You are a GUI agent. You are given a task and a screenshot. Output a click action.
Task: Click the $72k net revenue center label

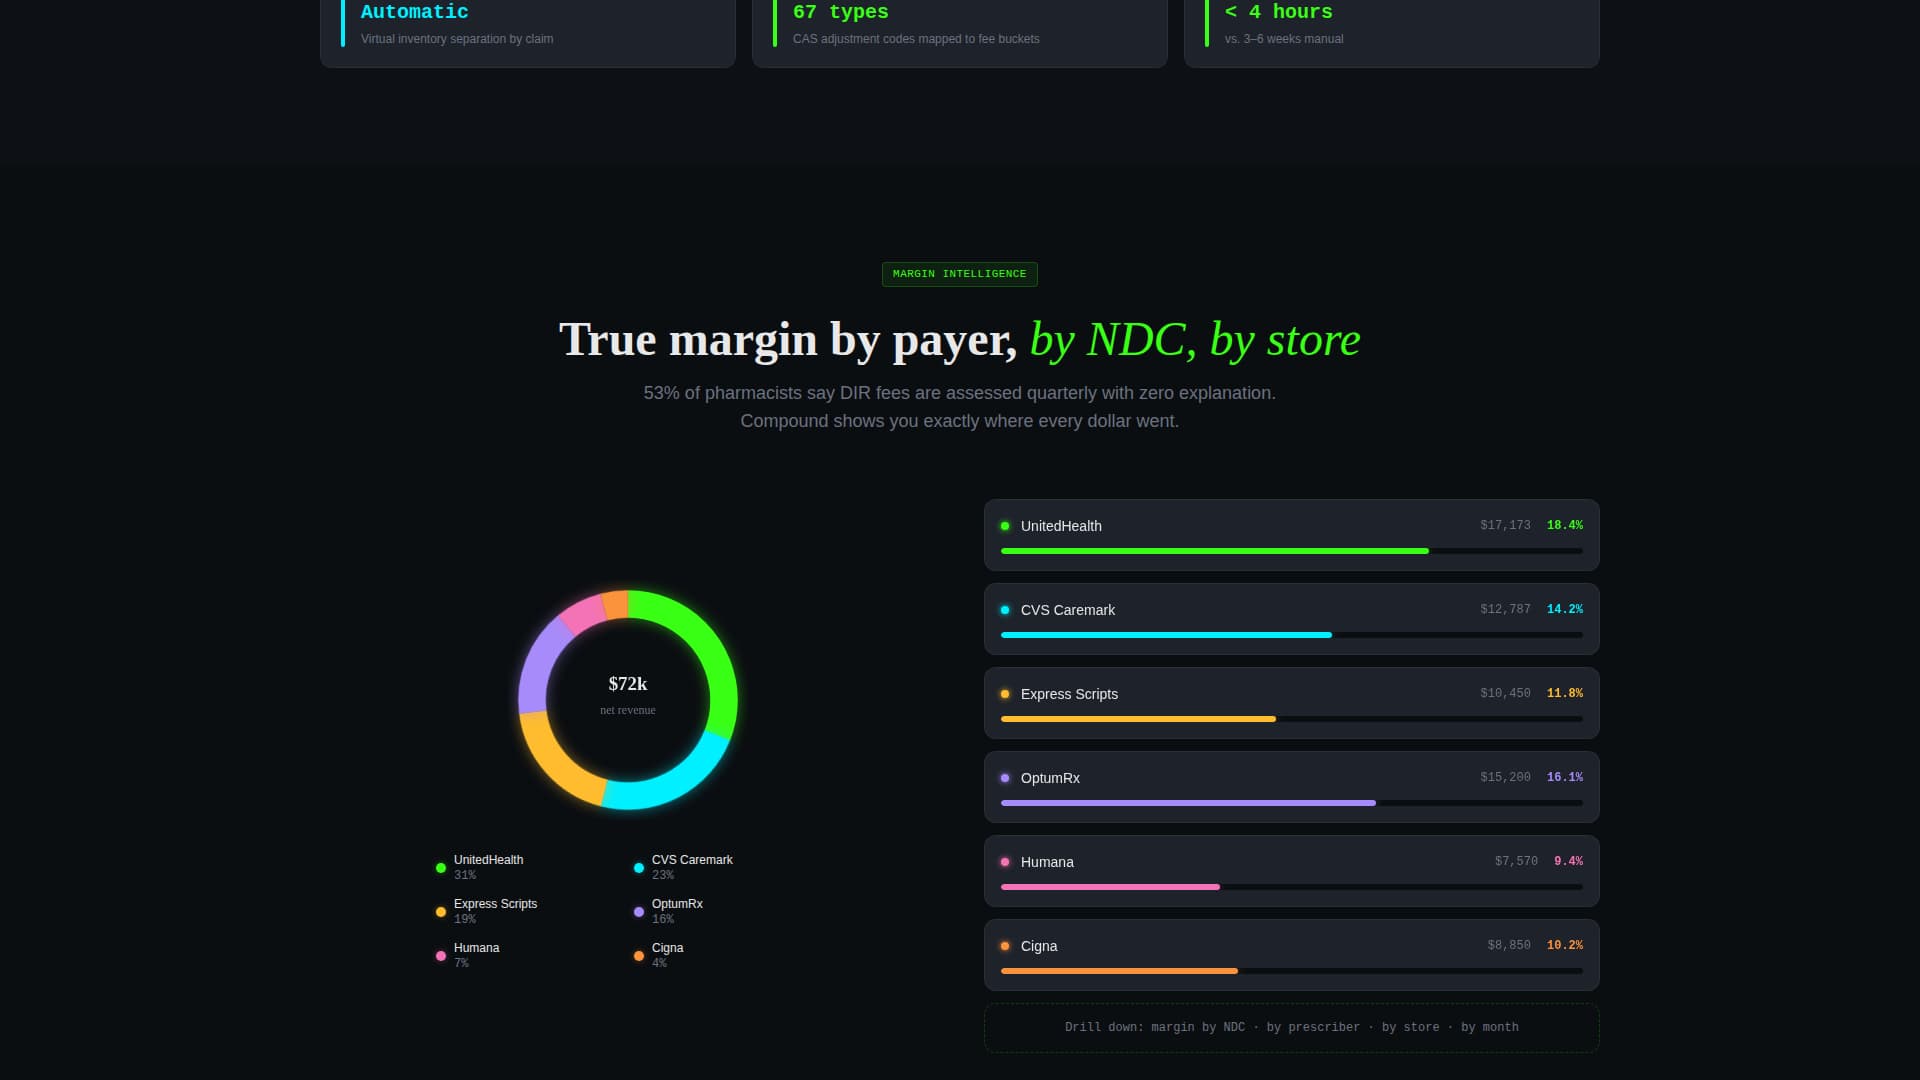tap(628, 696)
